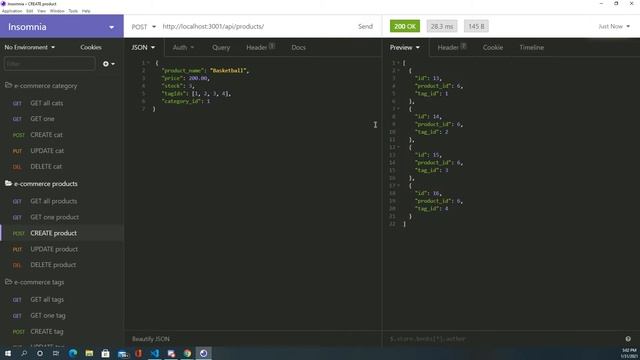640x360 pixels.
Task: Switch to the request Header tab
Action: (x=260, y=47)
